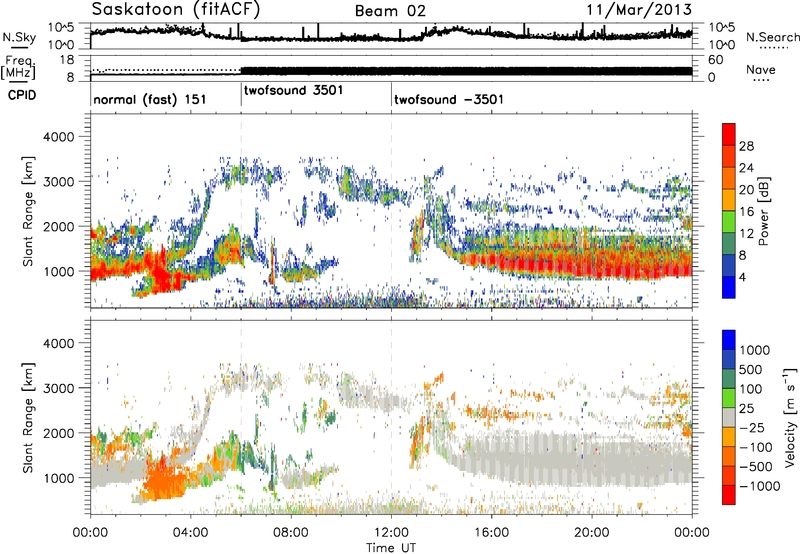Viewport: 800px width, 554px height.
Task: Click the CPID label
Action: (21, 95)
